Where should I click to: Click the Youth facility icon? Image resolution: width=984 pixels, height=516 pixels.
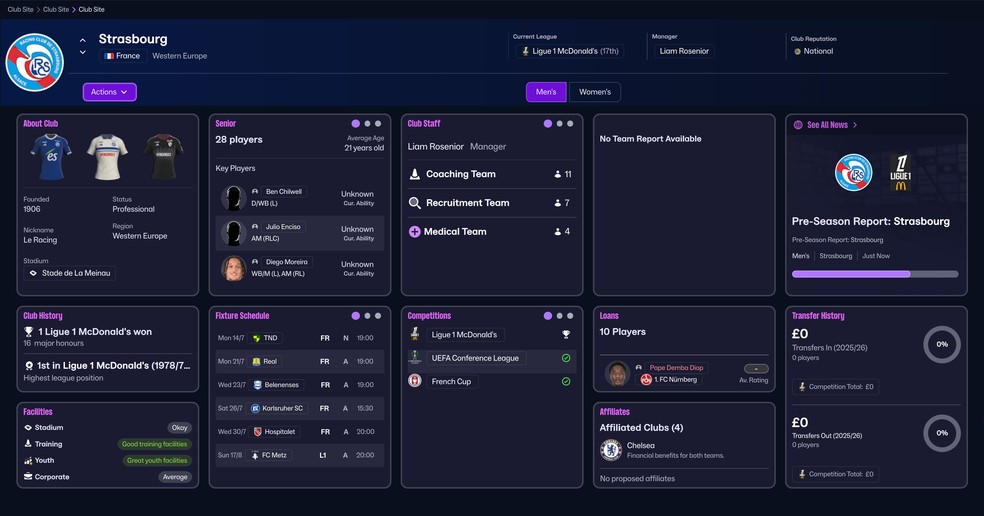(x=28, y=460)
